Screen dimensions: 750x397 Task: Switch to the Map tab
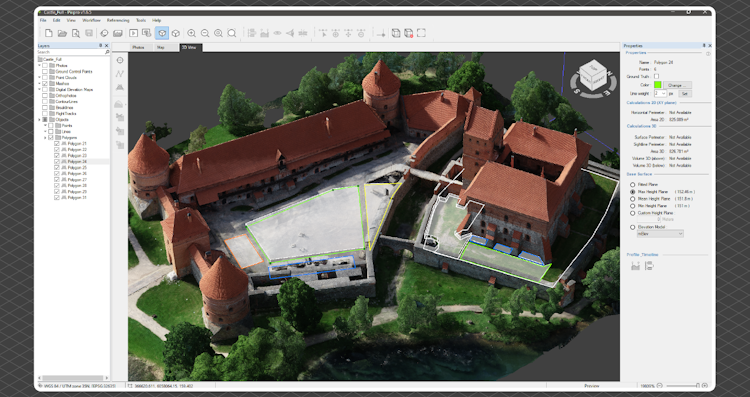point(160,47)
